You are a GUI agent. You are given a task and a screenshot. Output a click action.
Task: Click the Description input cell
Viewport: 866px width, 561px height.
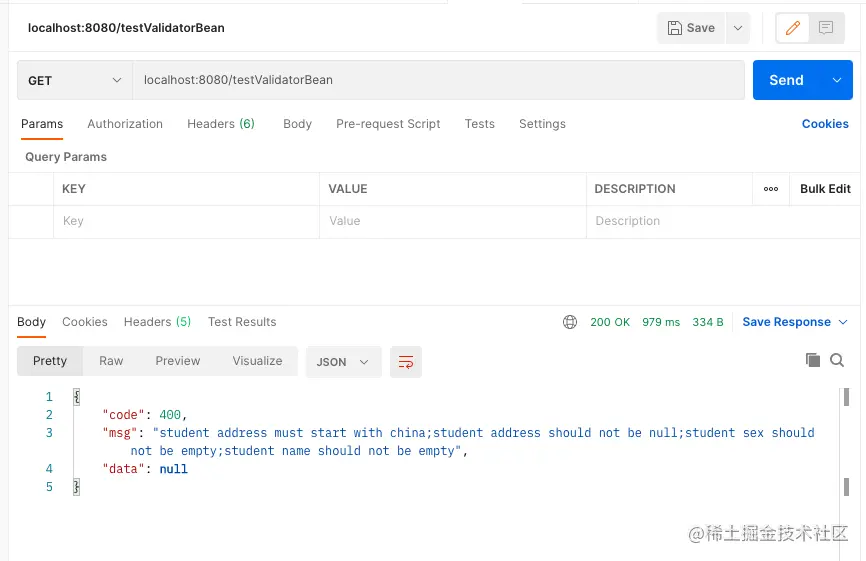(723, 221)
